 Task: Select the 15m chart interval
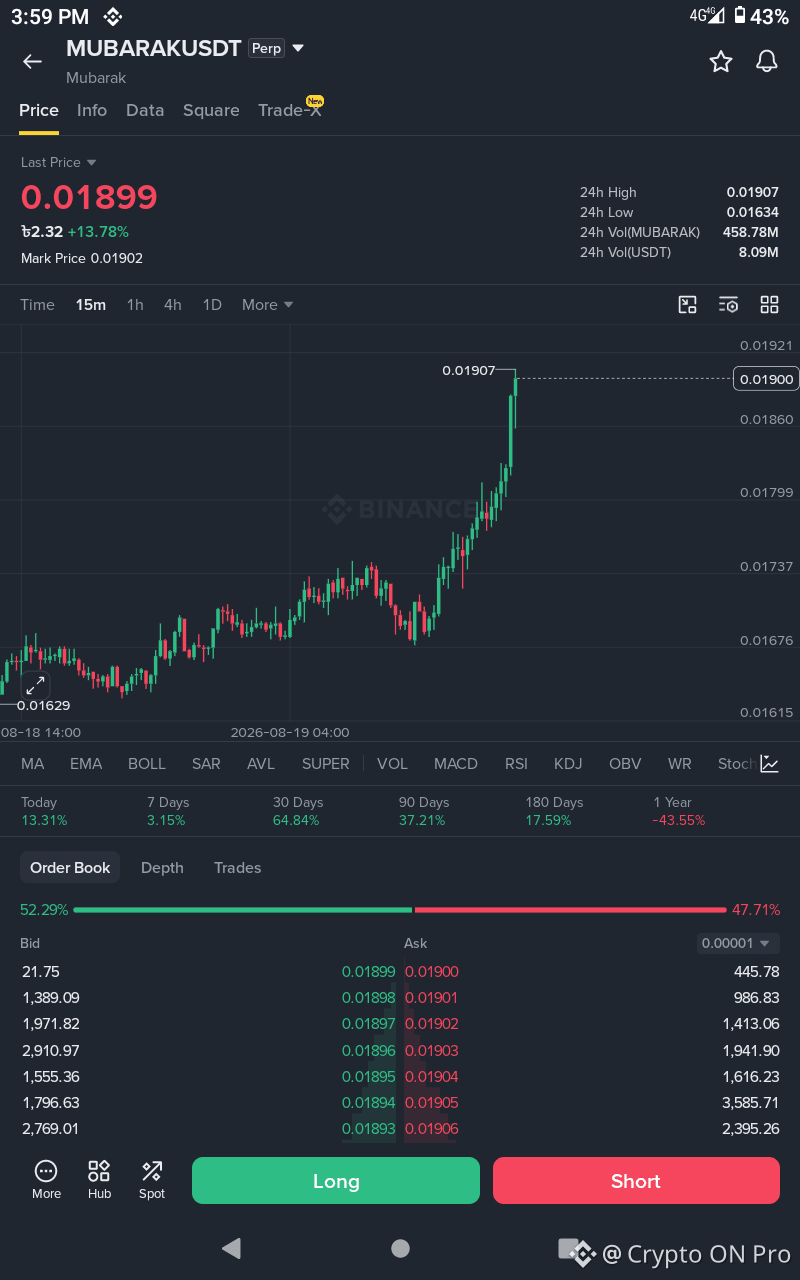pyautogui.click(x=91, y=305)
